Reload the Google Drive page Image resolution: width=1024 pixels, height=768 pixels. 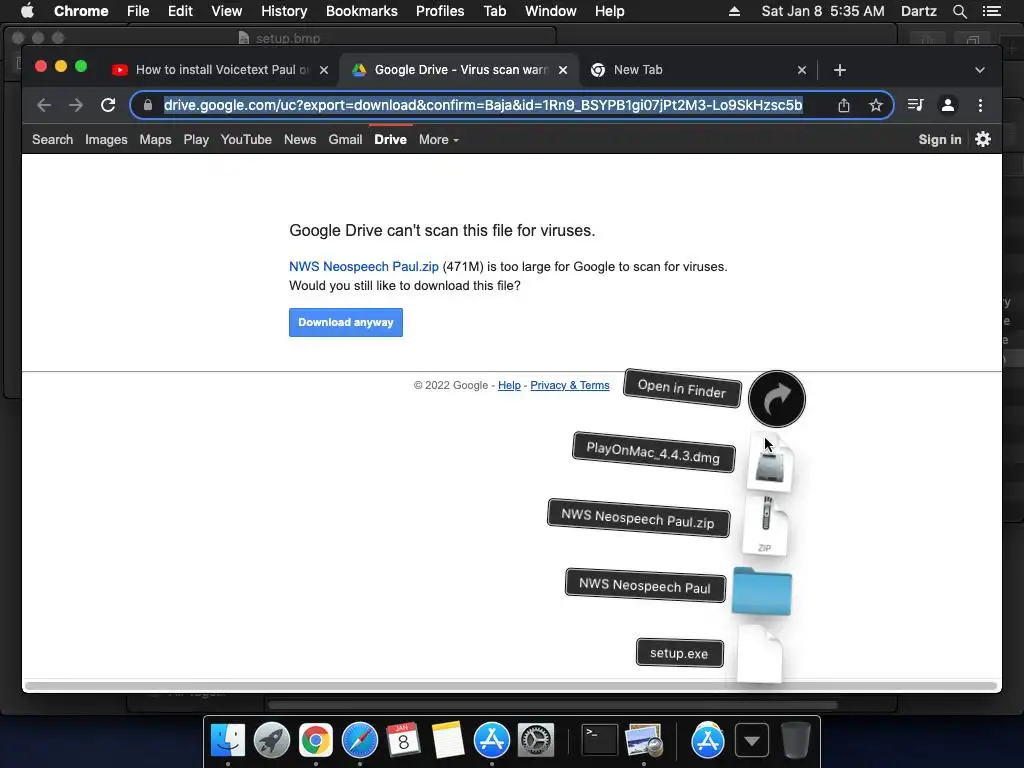pyautogui.click(x=108, y=105)
